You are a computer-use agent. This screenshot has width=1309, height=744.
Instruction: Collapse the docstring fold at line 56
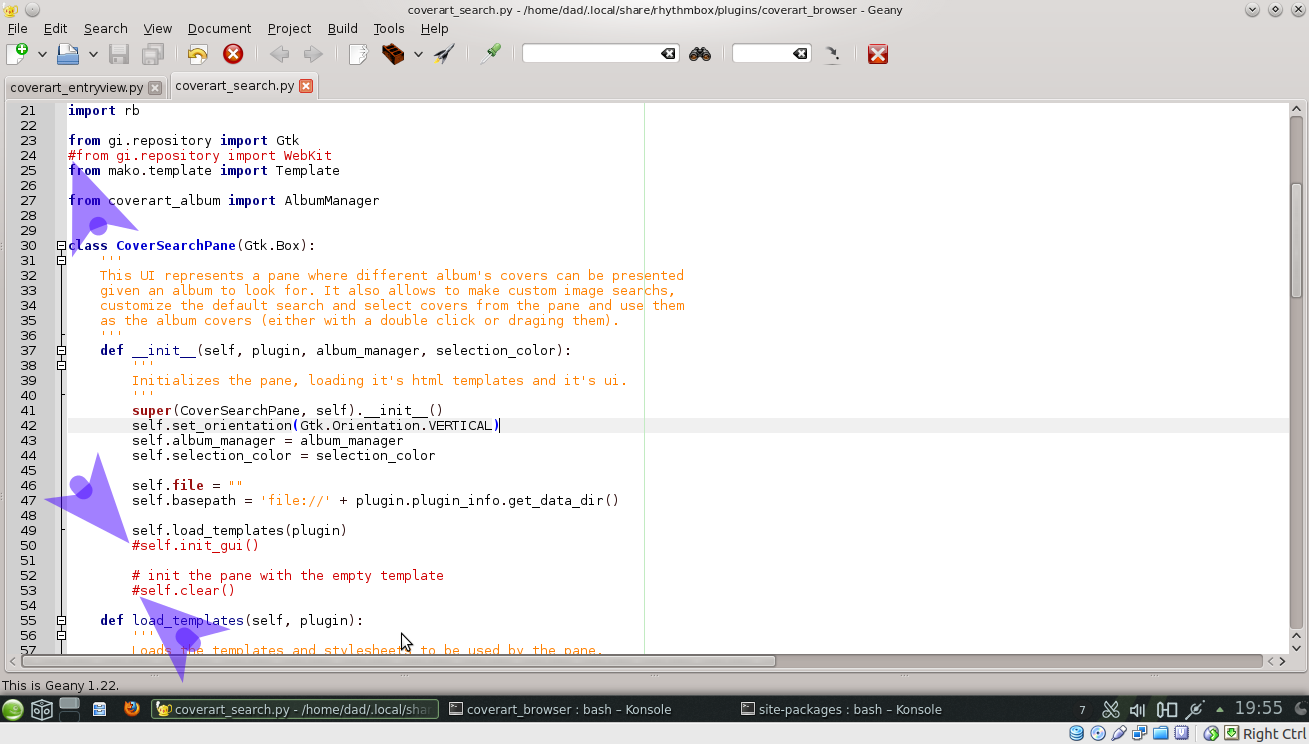point(61,635)
